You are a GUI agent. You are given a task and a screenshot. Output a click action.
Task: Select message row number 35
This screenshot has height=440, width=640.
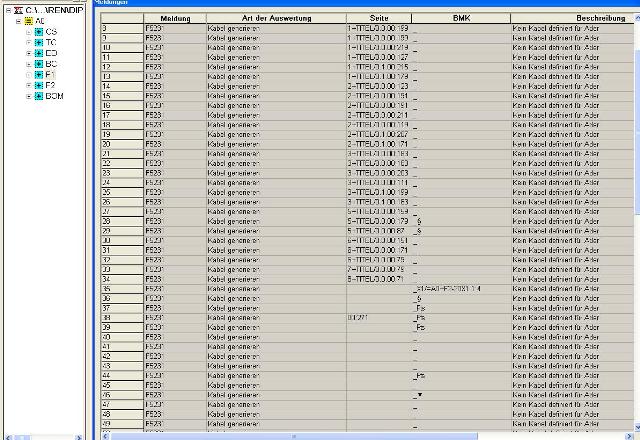(122, 289)
